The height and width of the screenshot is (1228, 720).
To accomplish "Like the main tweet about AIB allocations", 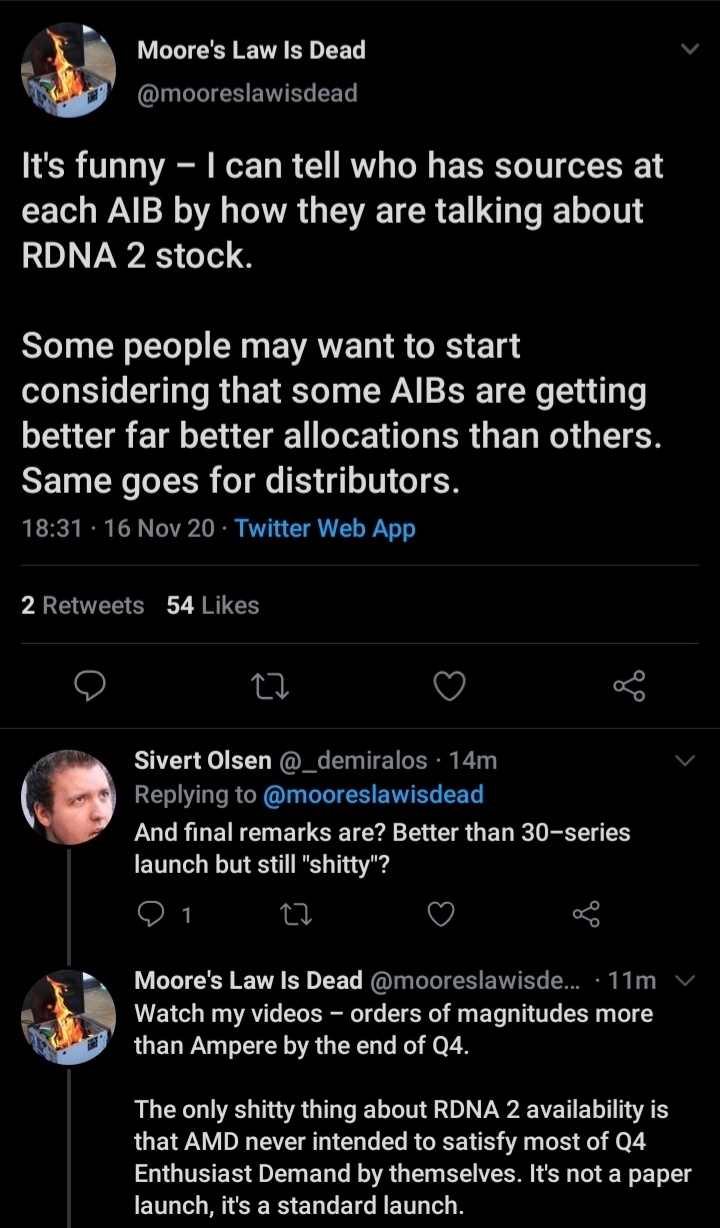I will (x=449, y=686).
